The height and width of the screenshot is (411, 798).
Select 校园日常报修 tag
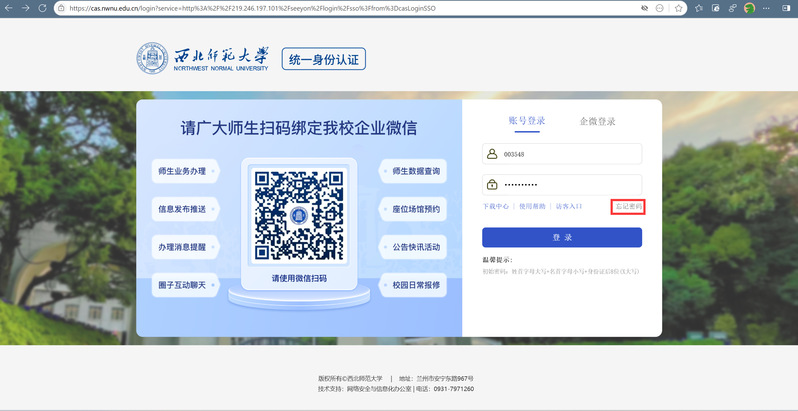tap(413, 285)
